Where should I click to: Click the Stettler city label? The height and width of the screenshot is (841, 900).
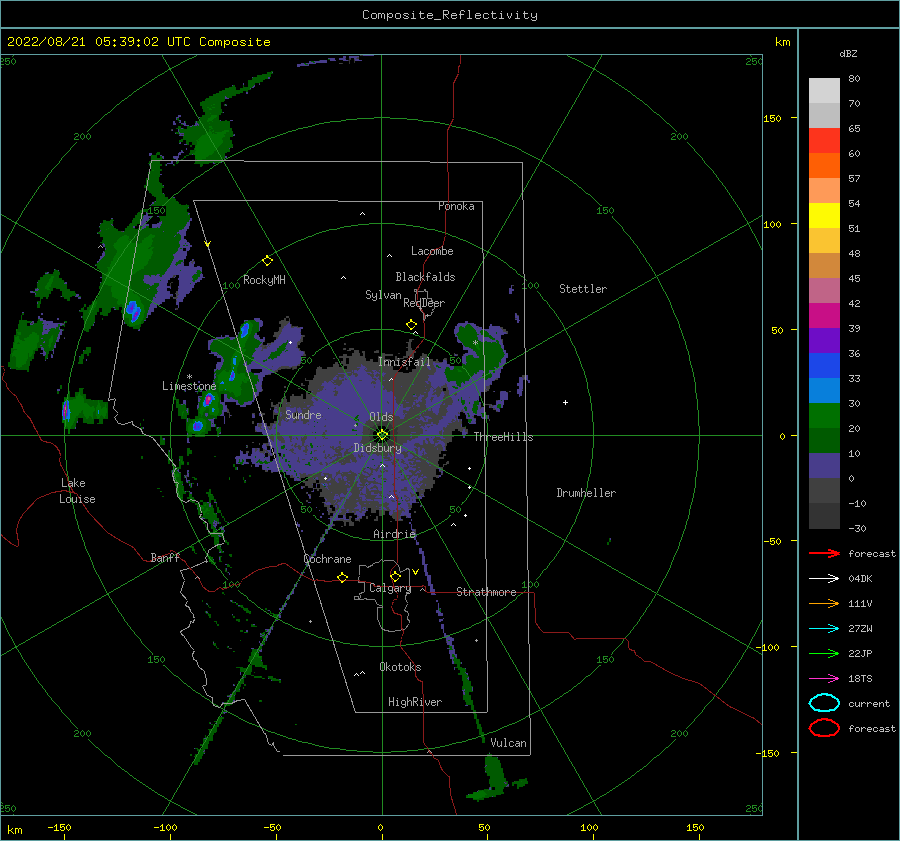coord(583,289)
